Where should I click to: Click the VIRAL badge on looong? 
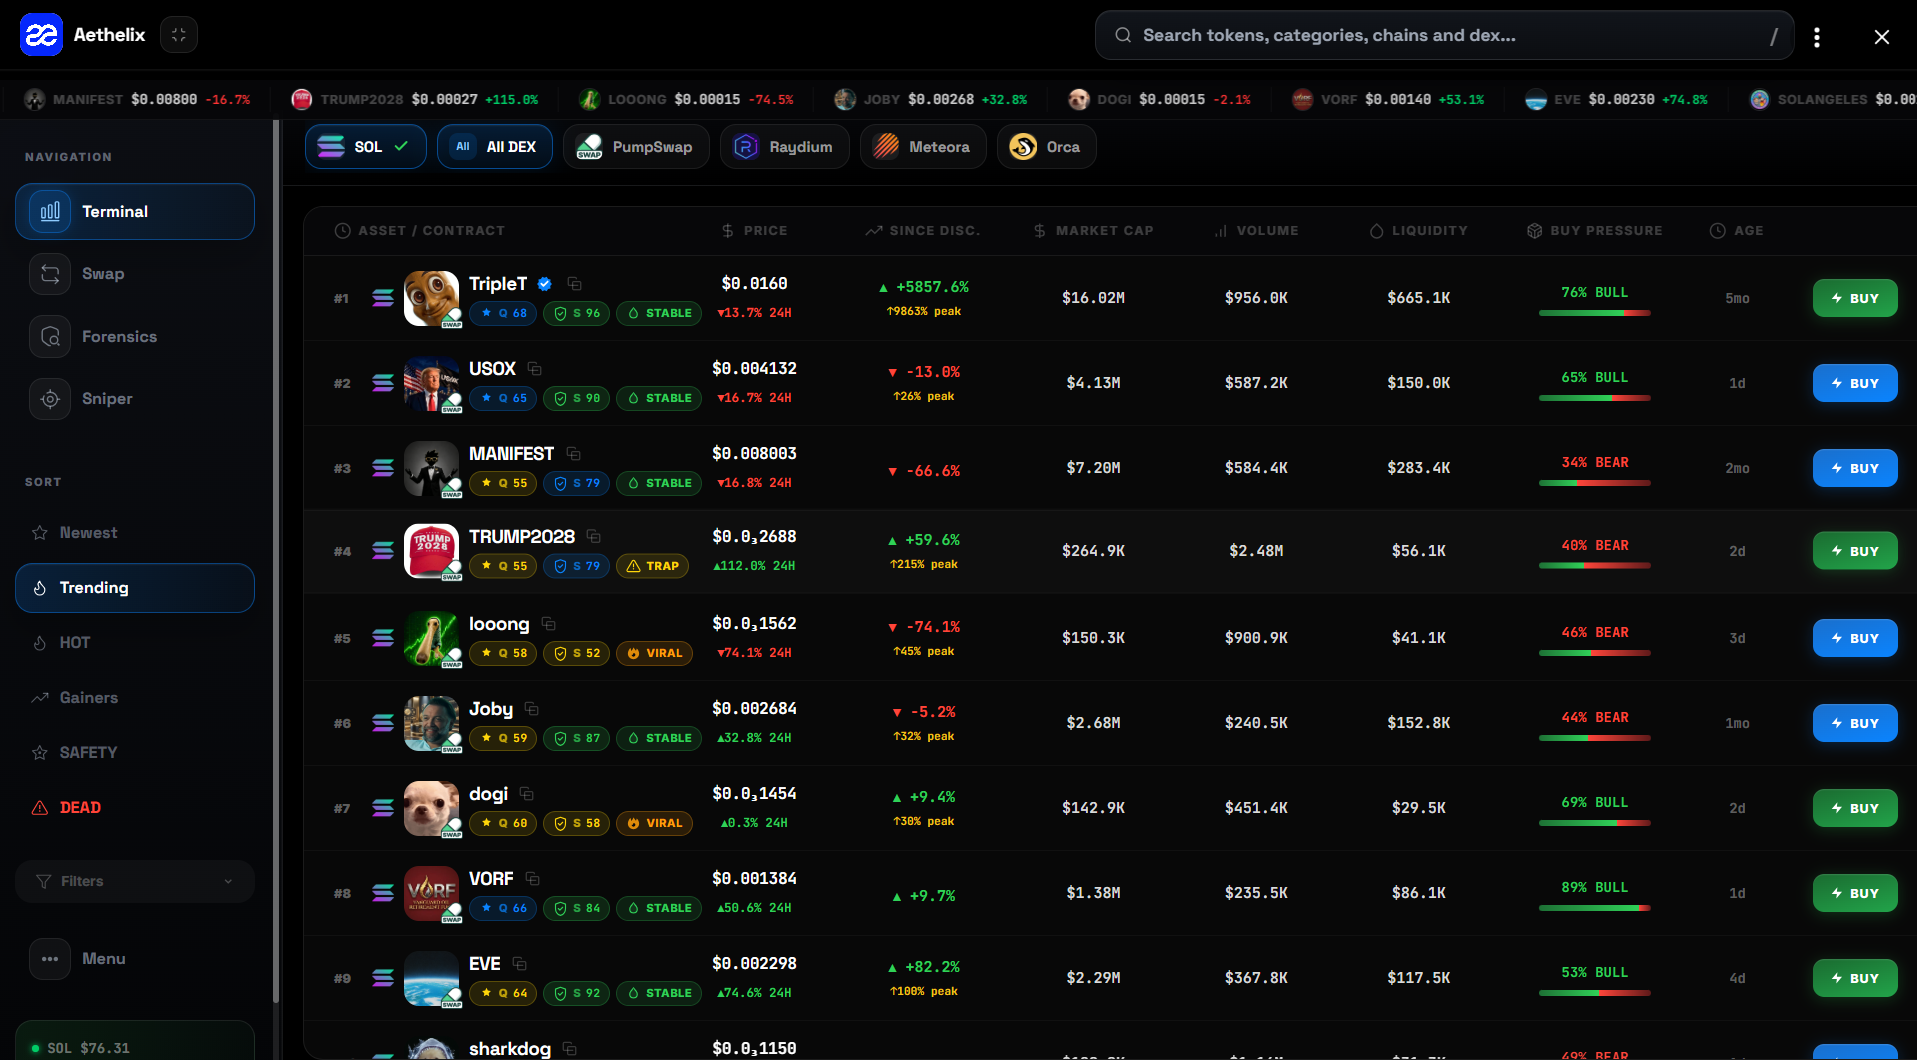pyautogui.click(x=654, y=653)
